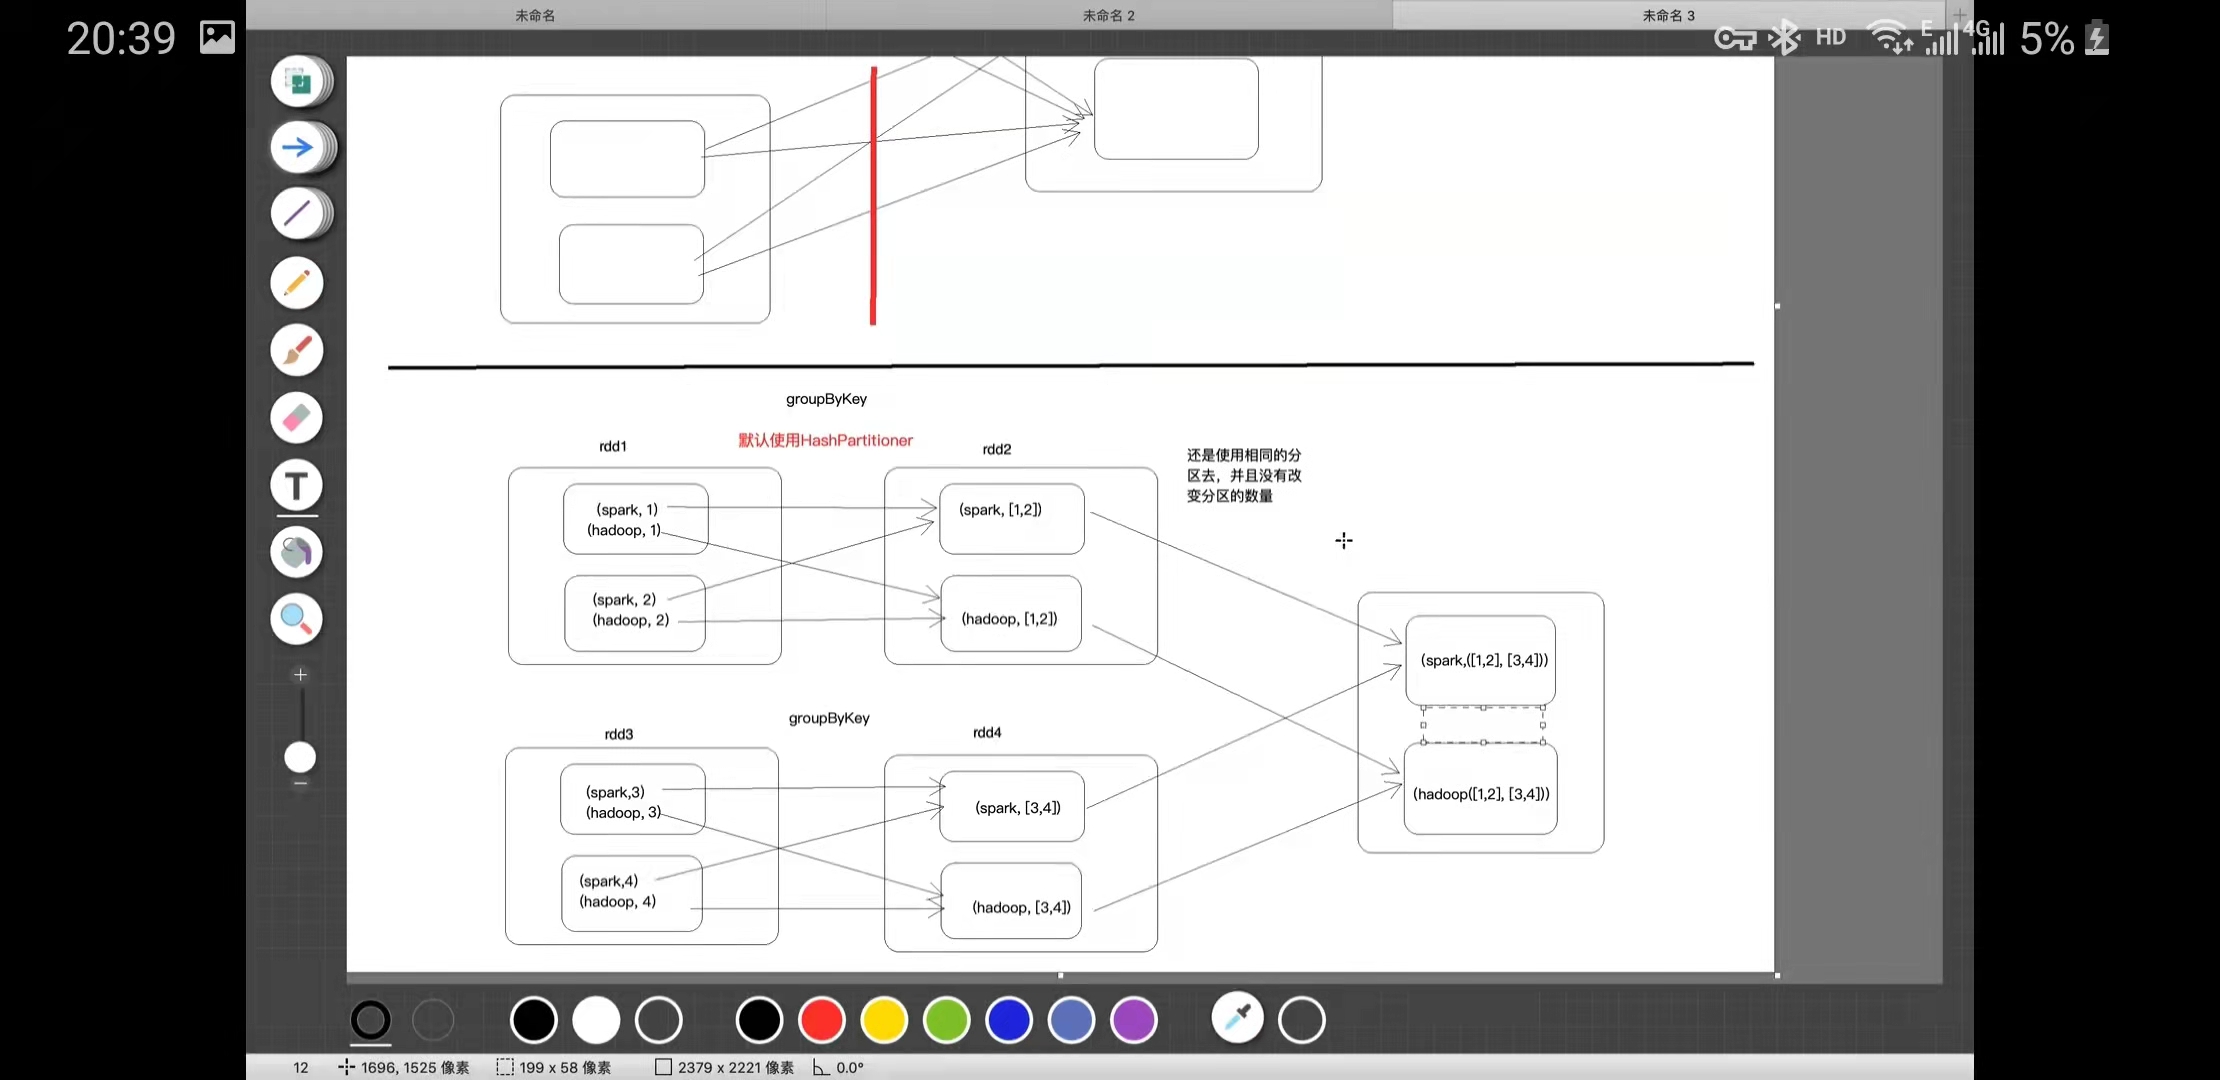2220x1080 pixels.
Task: Pick the pink Eraser tool
Action: [297, 417]
